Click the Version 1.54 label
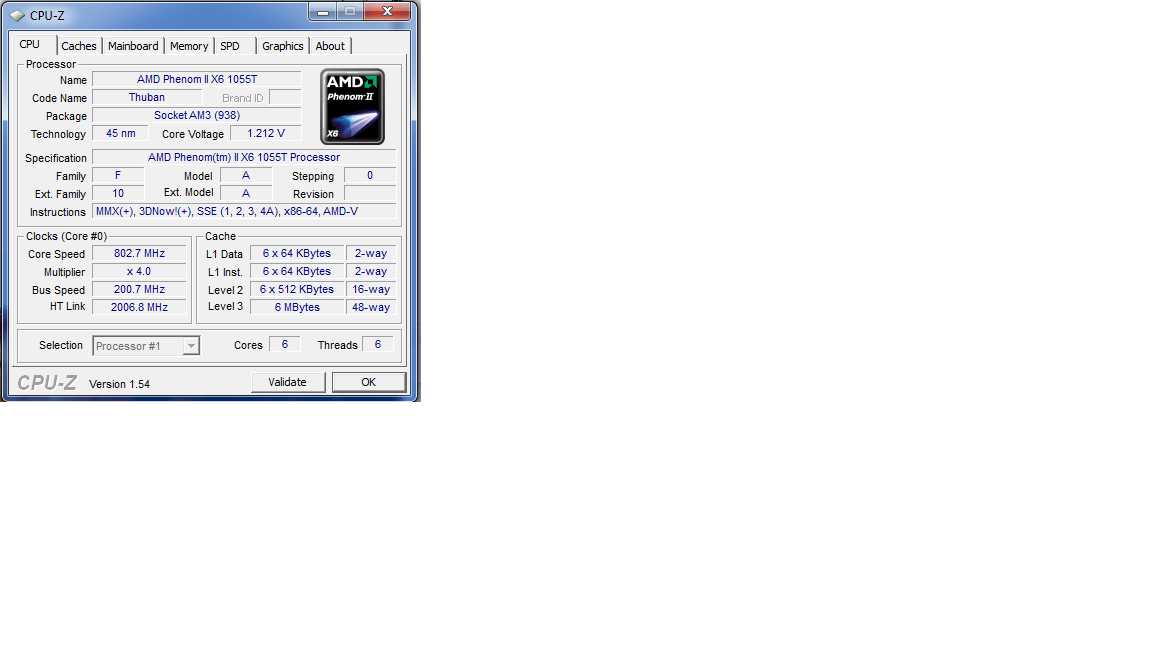 point(119,384)
